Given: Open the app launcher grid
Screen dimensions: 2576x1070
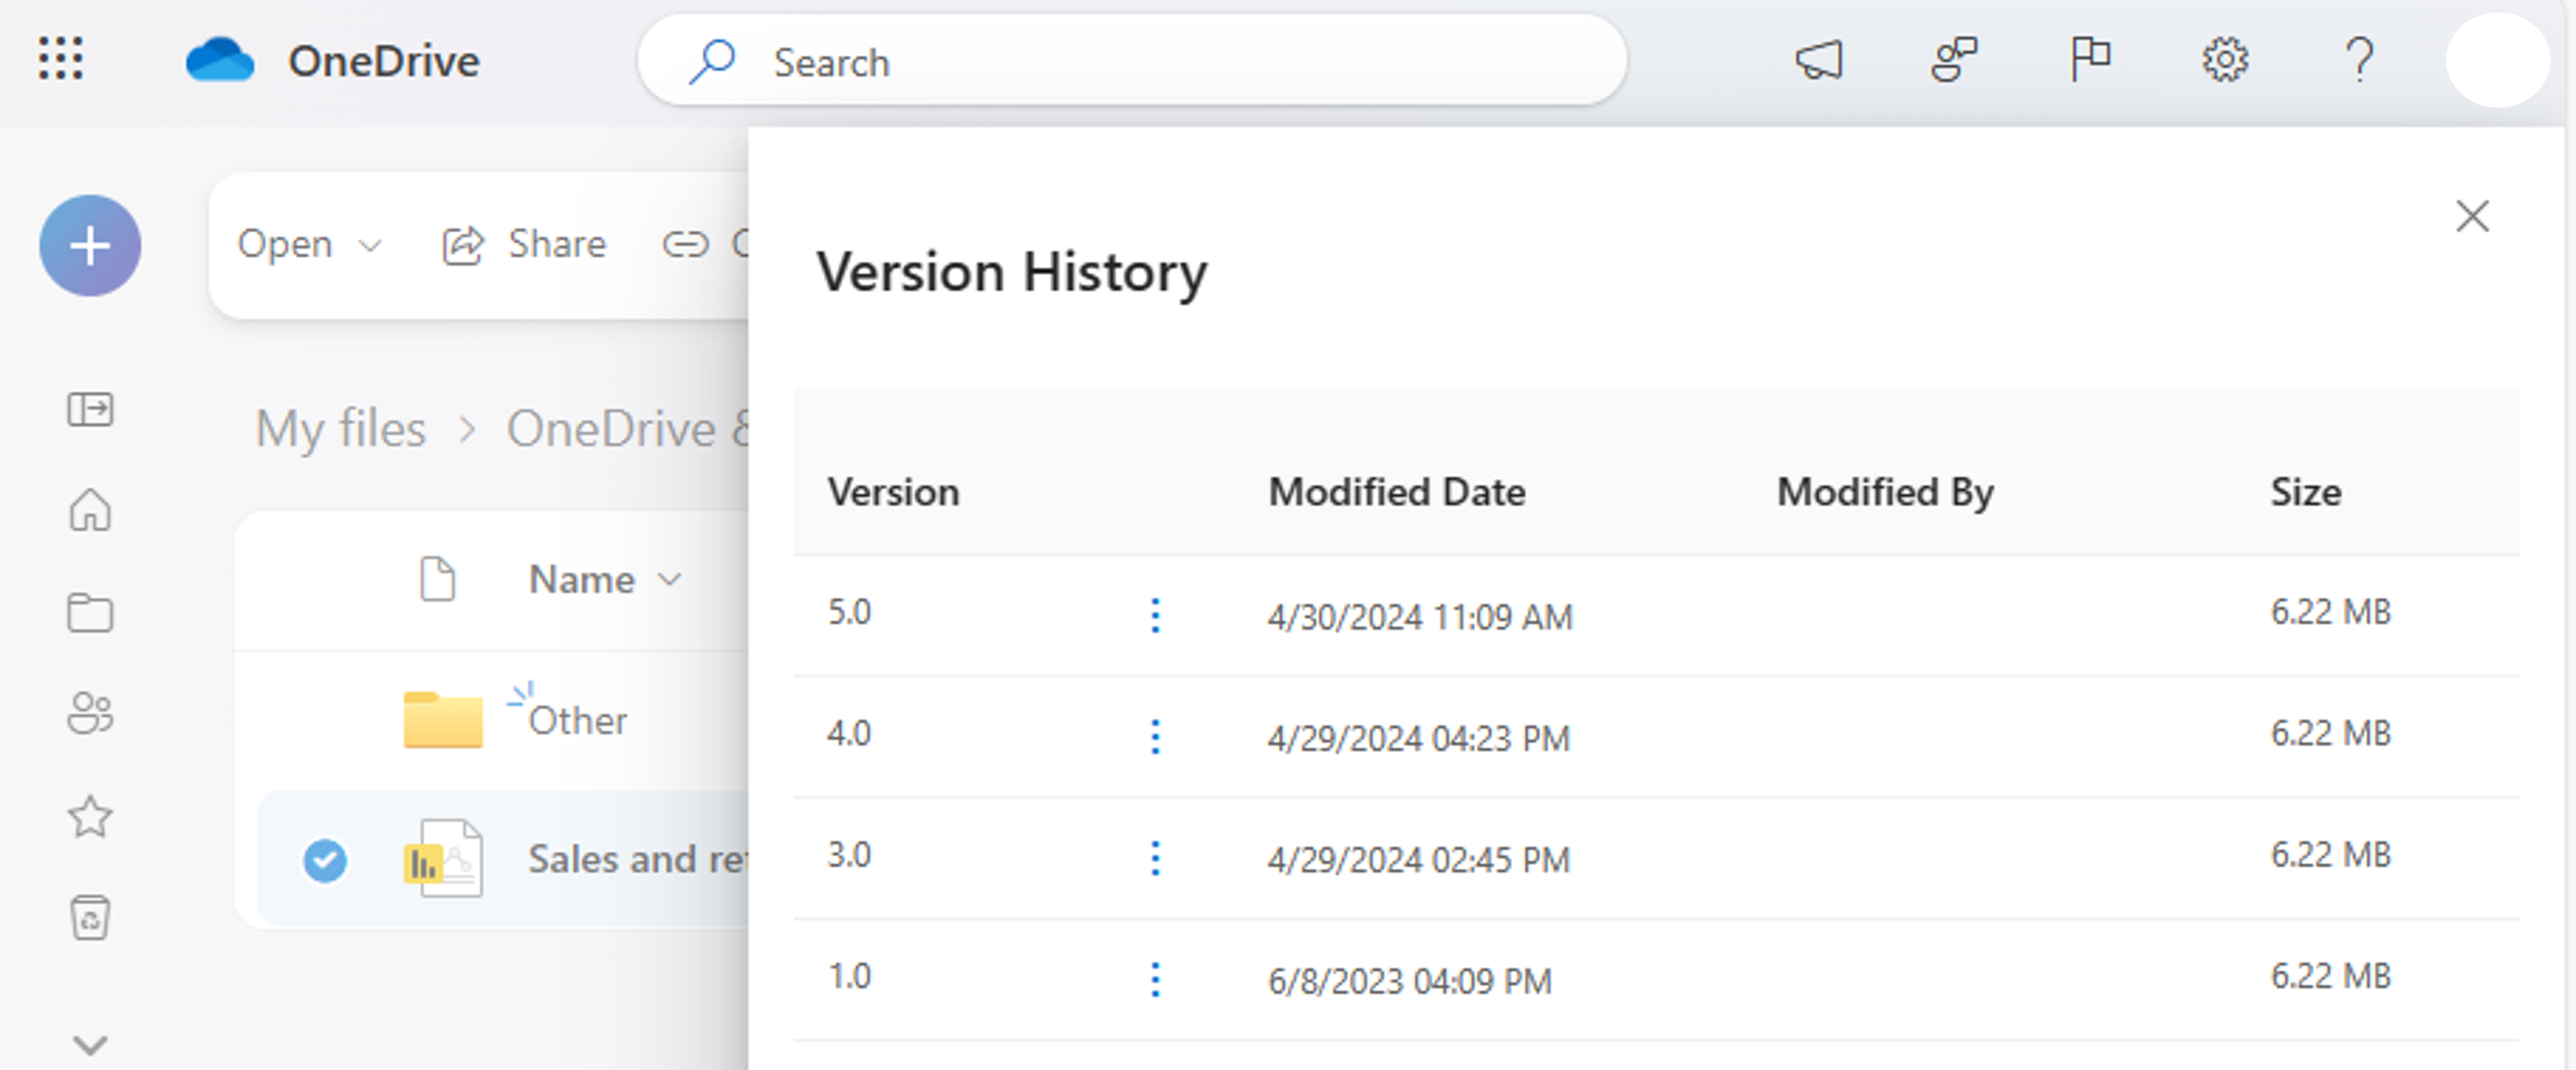Looking at the screenshot, I should pyautogui.click(x=60, y=59).
